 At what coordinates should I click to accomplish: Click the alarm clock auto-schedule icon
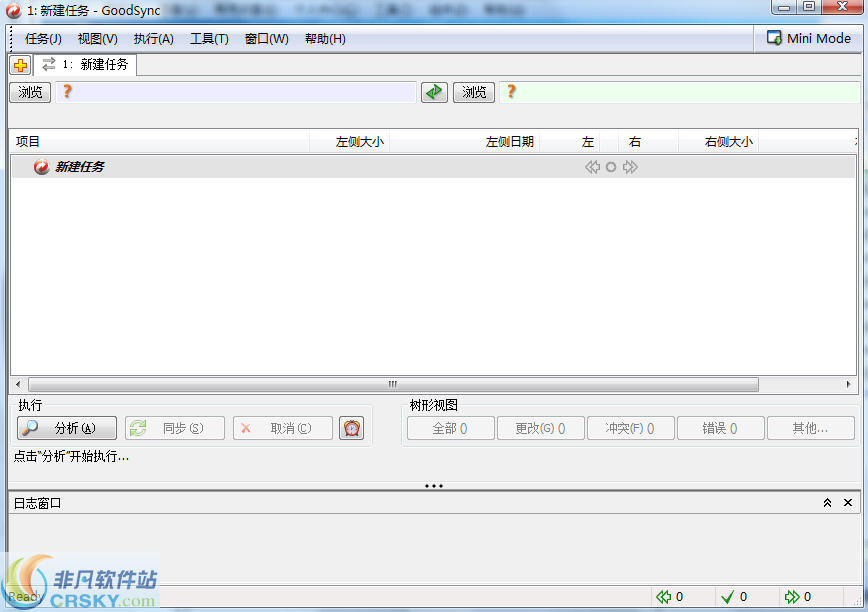click(x=351, y=428)
